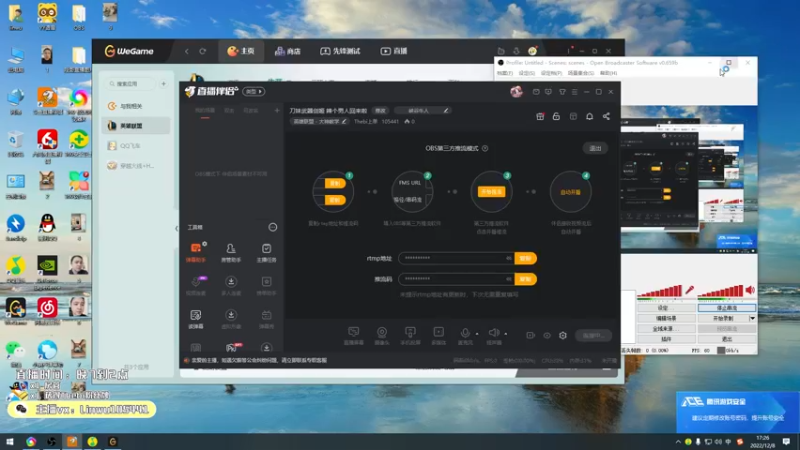Image resolution: width=800 pixels, height=450 pixels.
Task: Share the live stream
Action: [x=606, y=116]
